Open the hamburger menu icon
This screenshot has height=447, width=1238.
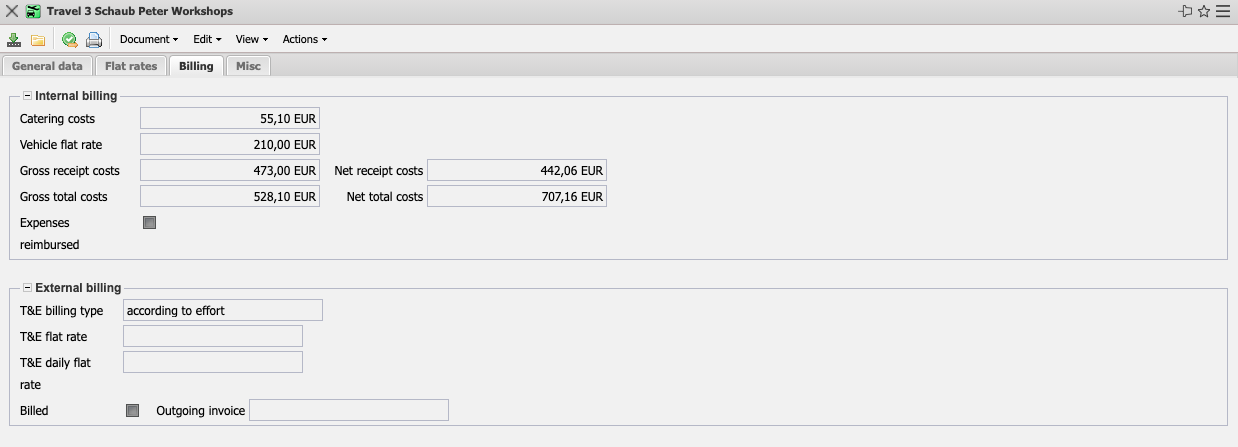pos(1223,11)
